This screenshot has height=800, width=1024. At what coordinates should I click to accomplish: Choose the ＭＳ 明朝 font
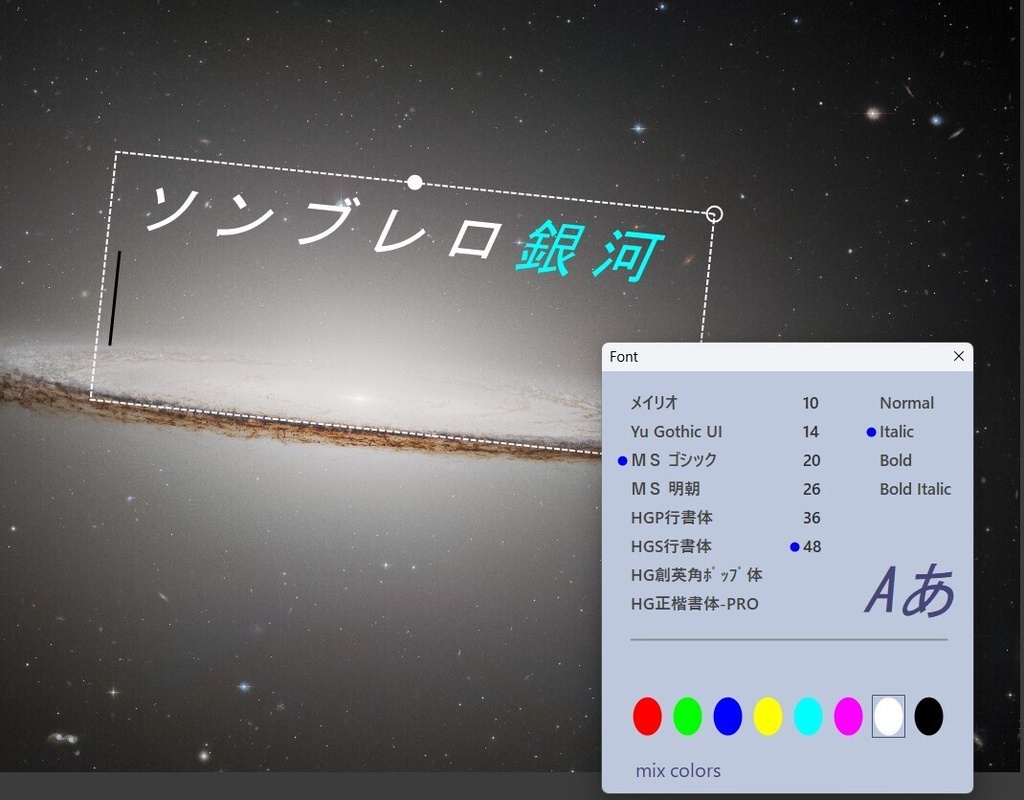pos(665,489)
